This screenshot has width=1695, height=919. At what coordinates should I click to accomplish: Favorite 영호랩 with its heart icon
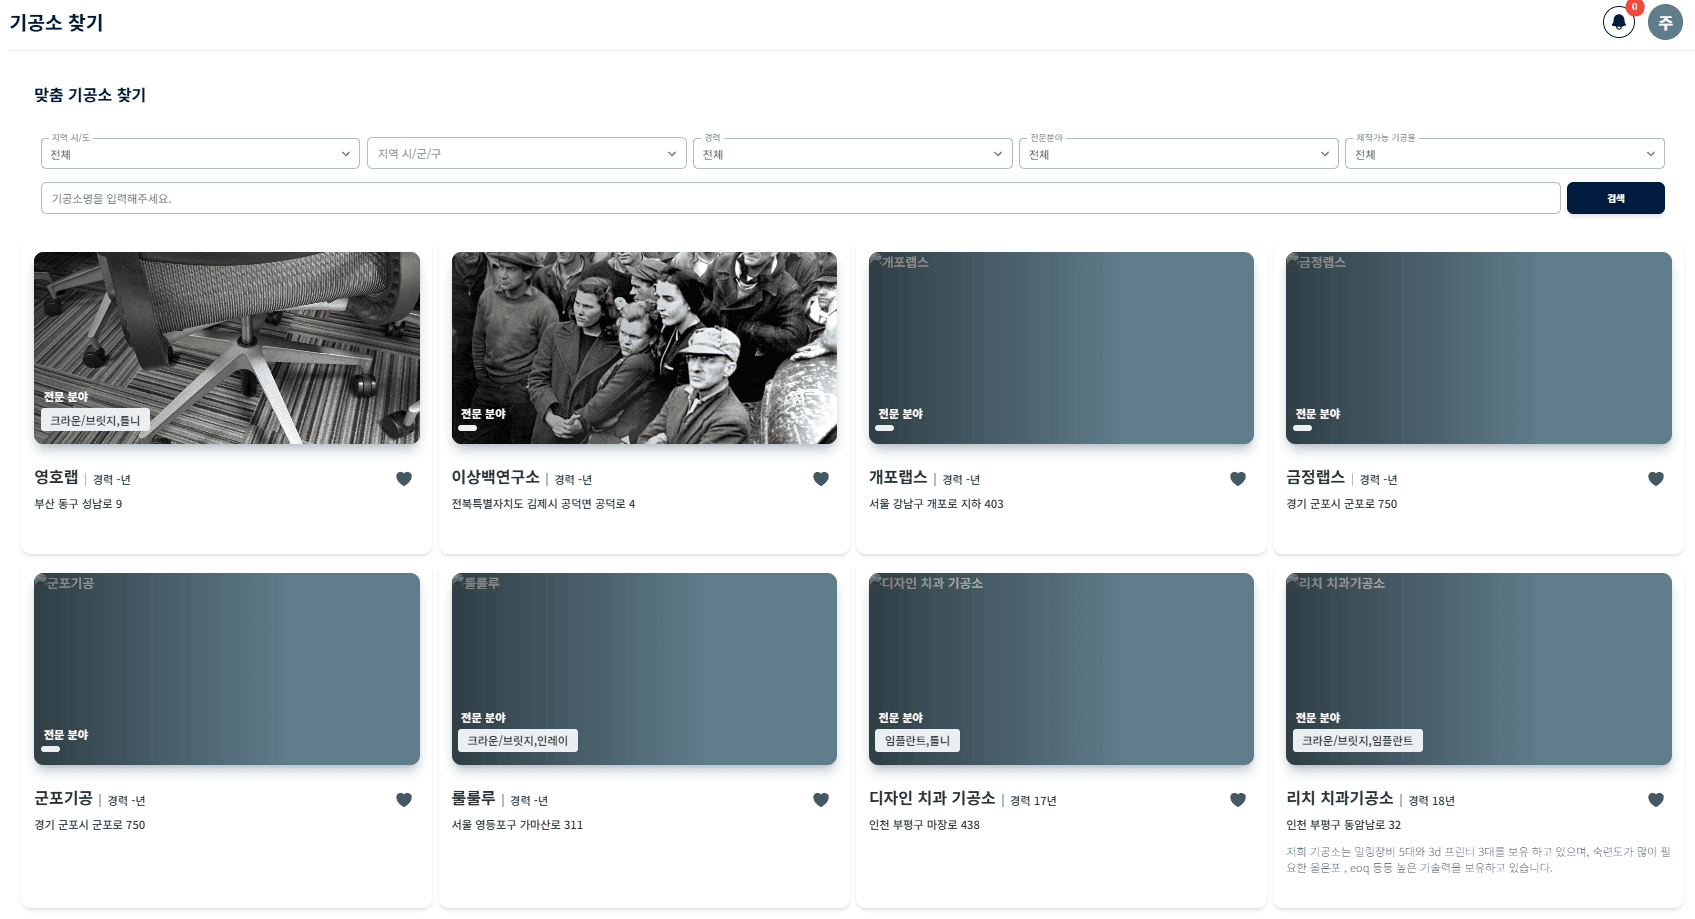pyautogui.click(x=404, y=479)
